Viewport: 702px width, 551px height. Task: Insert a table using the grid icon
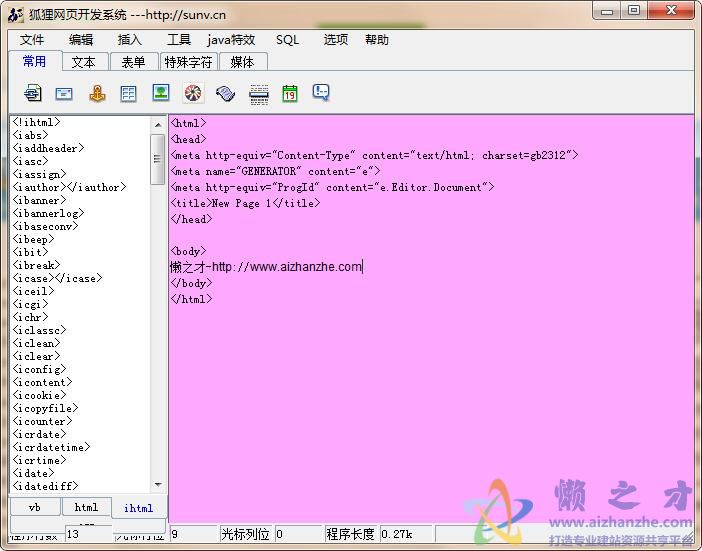[x=128, y=94]
